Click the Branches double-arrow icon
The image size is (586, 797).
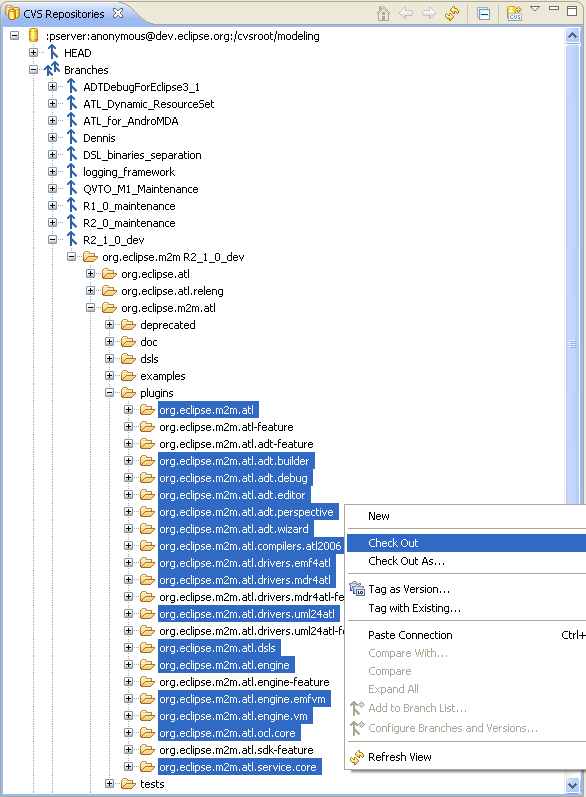tap(52, 70)
